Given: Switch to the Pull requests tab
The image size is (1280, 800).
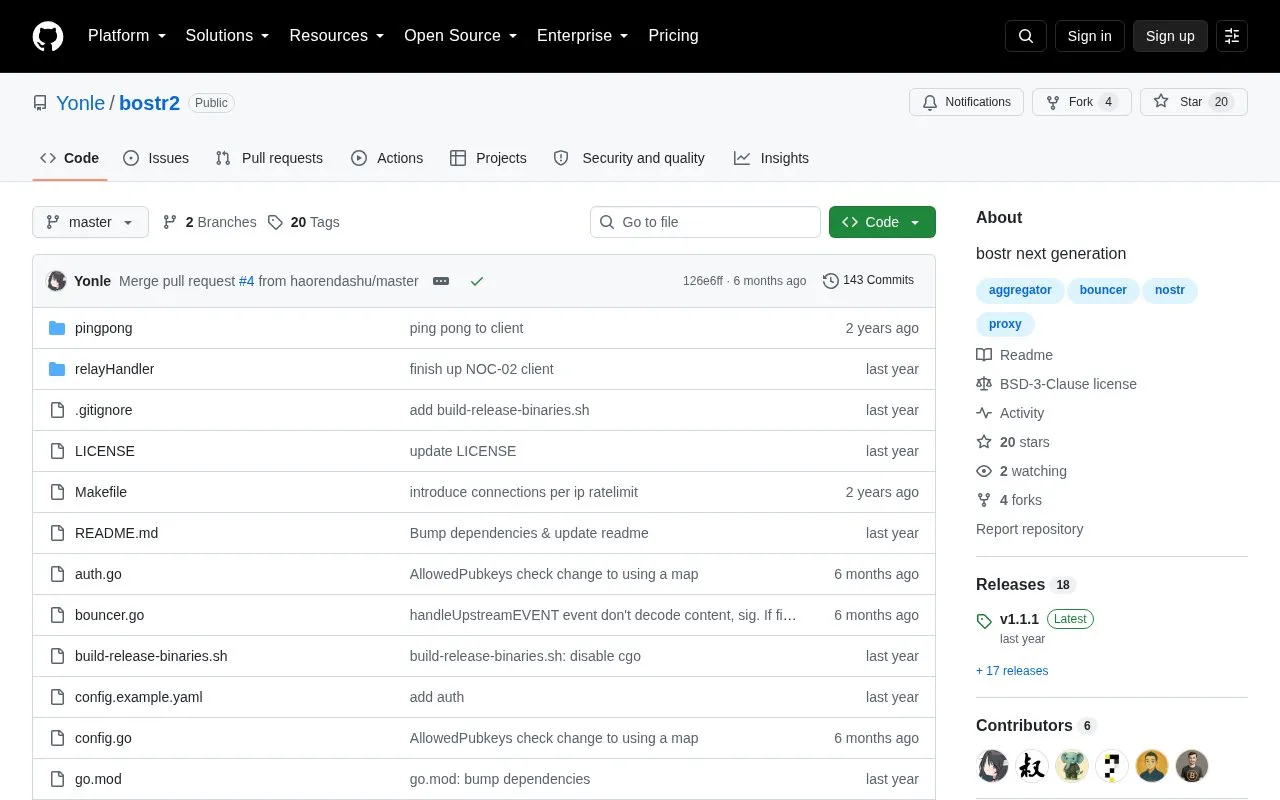Looking at the screenshot, I should pos(269,158).
